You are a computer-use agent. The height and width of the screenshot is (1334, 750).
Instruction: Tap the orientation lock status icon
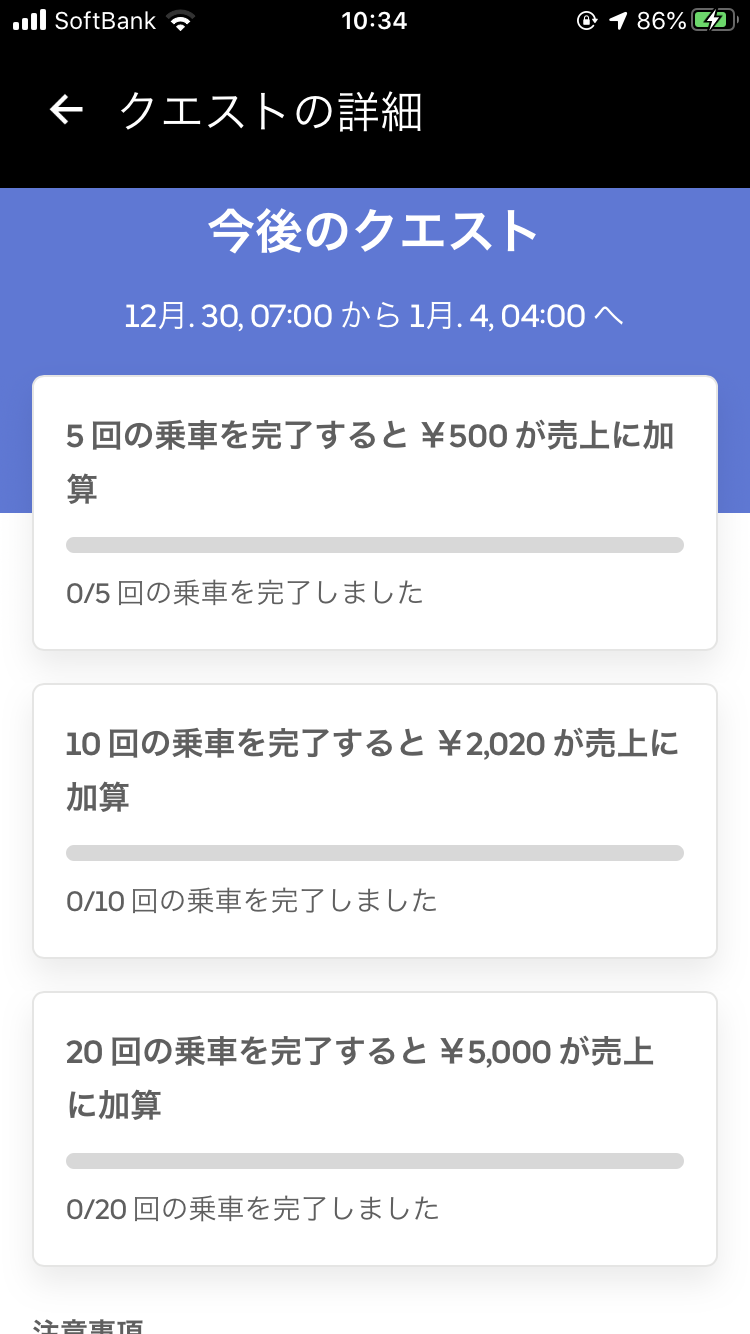(587, 20)
